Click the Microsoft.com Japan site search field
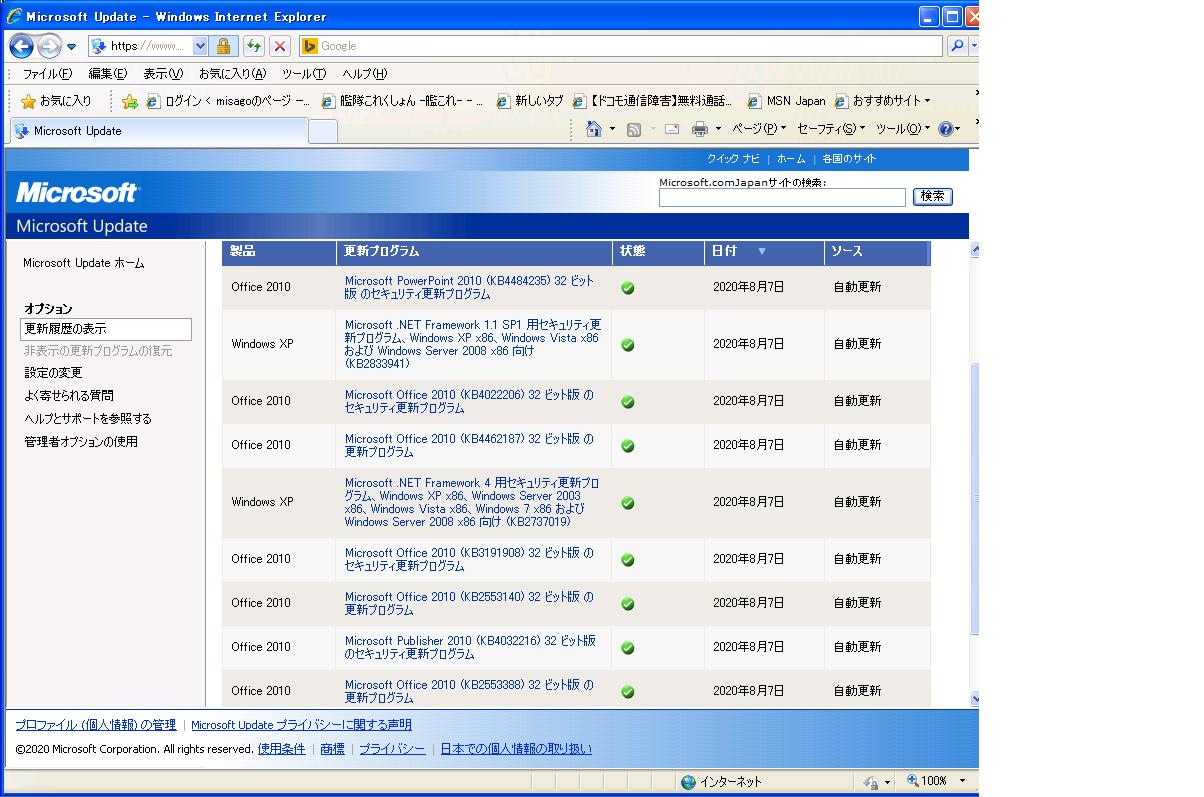Viewport: 1204px width, 797px height. click(x=782, y=197)
